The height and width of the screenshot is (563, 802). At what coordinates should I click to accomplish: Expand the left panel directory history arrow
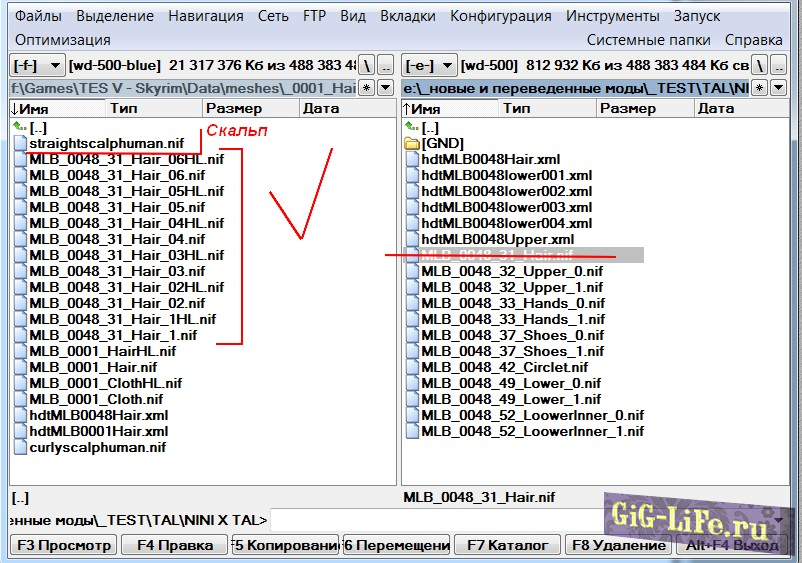pos(386,88)
